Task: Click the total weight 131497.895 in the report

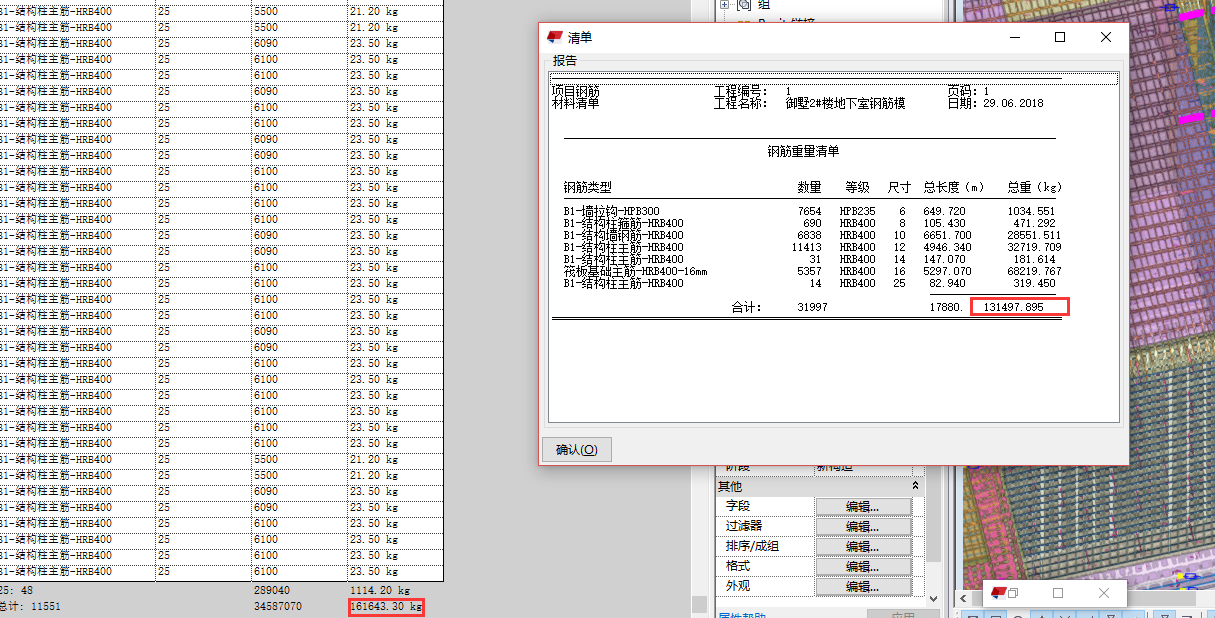Action: click(x=1013, y=307)
